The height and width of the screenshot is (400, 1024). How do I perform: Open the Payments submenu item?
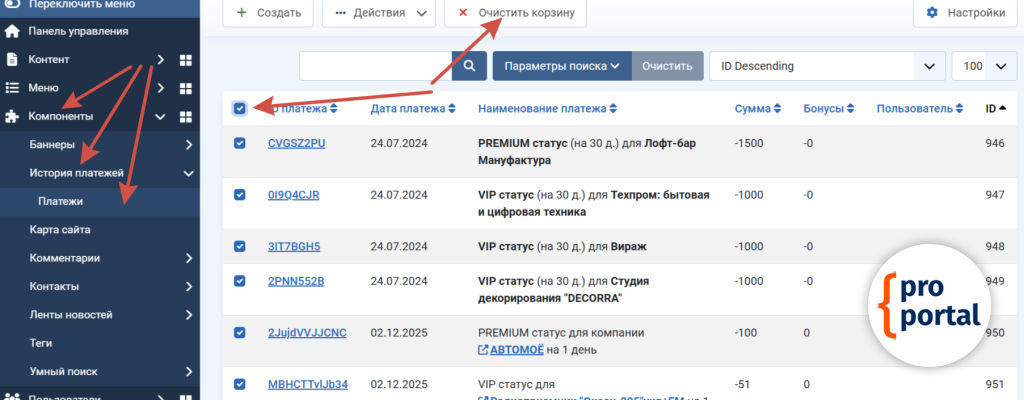(x=60, y=201)
